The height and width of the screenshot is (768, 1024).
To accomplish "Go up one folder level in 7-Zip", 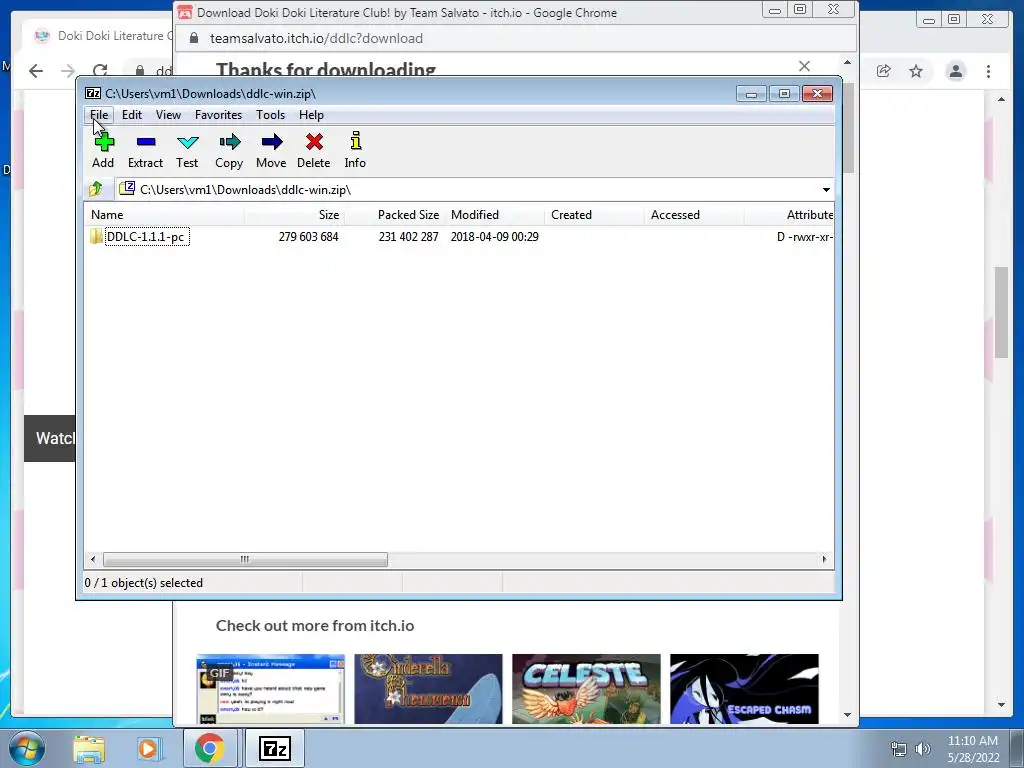I will pyautogui.click(x=96, y=189).
